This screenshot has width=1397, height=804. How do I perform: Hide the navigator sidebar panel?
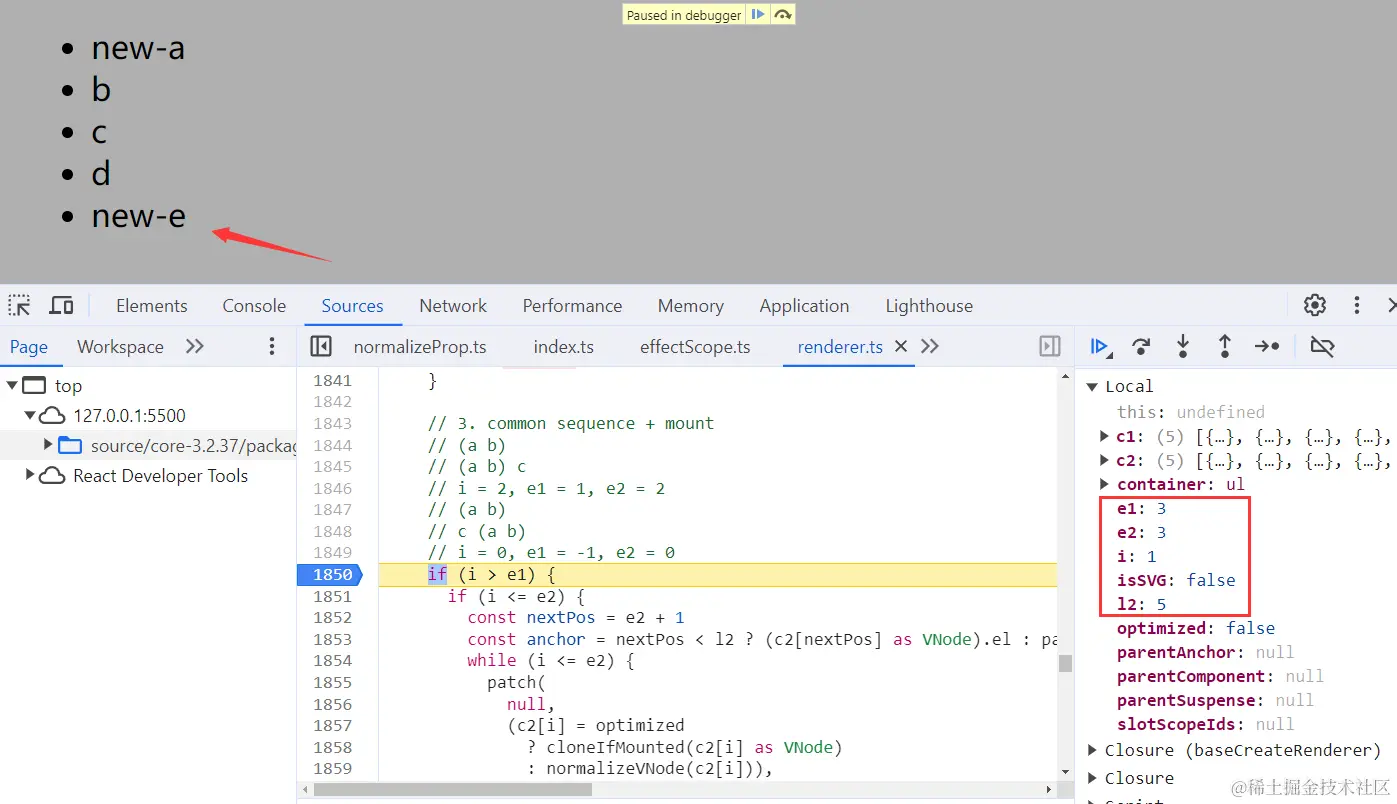click(x=320, y=346)
